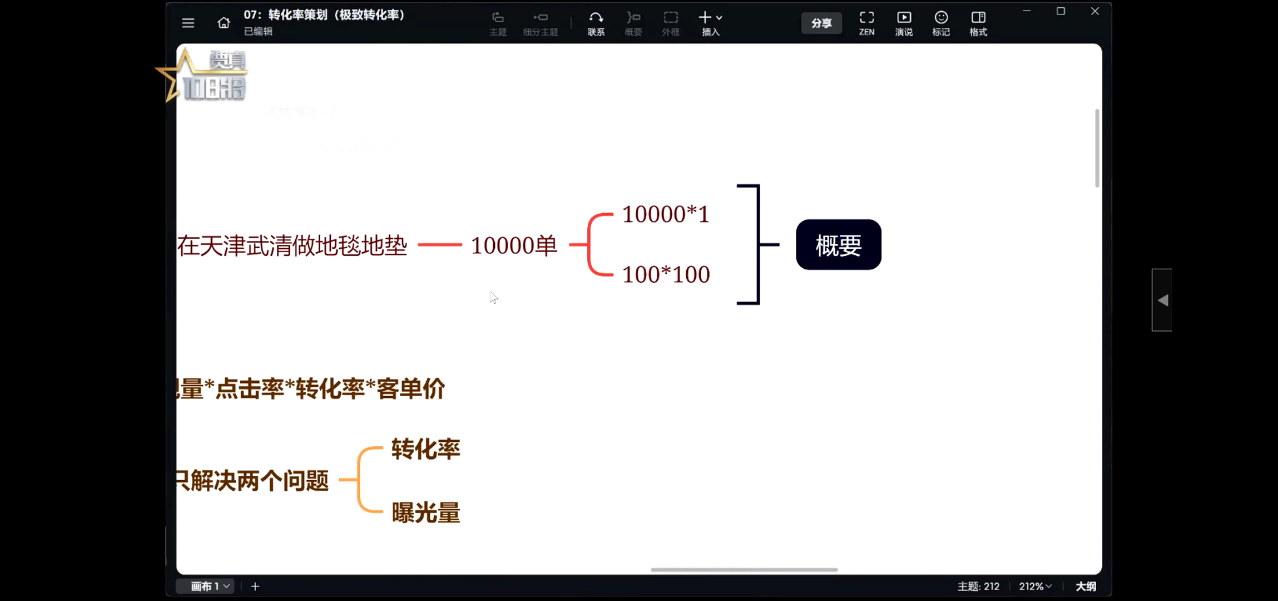Click the 主题 topic tool
This screenshot has width=1278, height=601.
(497, 22)
